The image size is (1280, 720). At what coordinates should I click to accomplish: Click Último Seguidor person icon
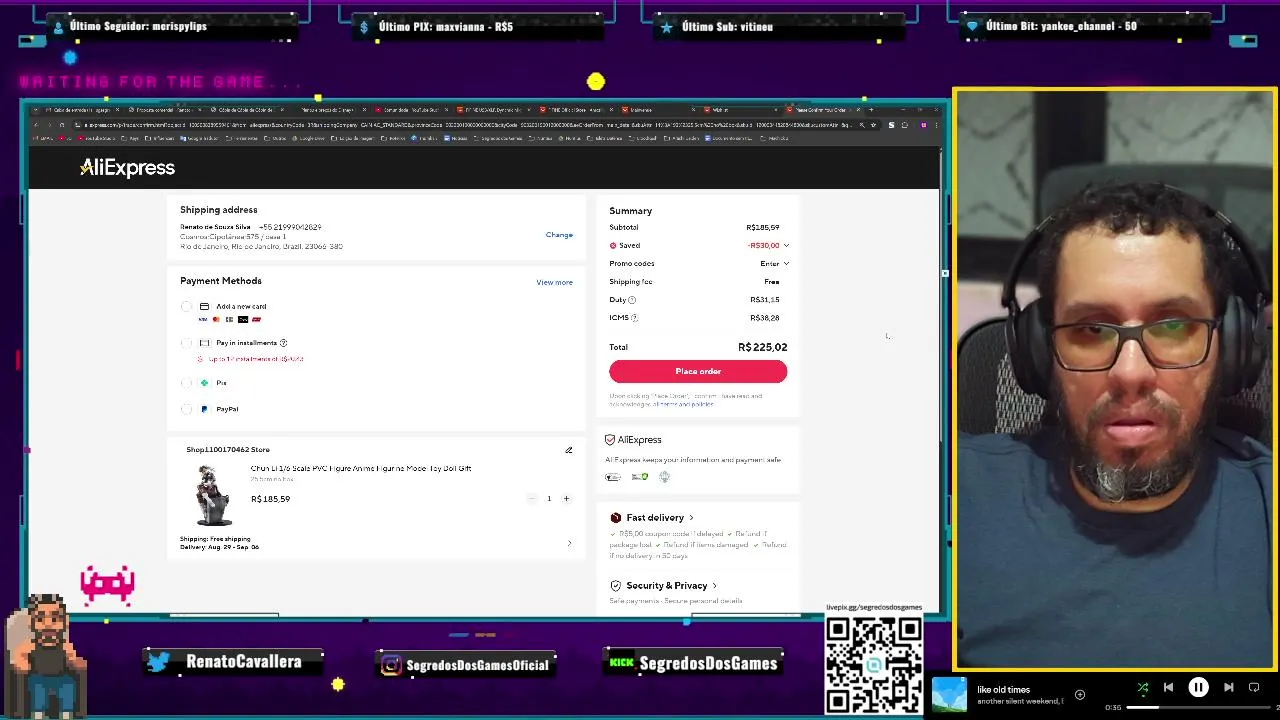[58, 27]
